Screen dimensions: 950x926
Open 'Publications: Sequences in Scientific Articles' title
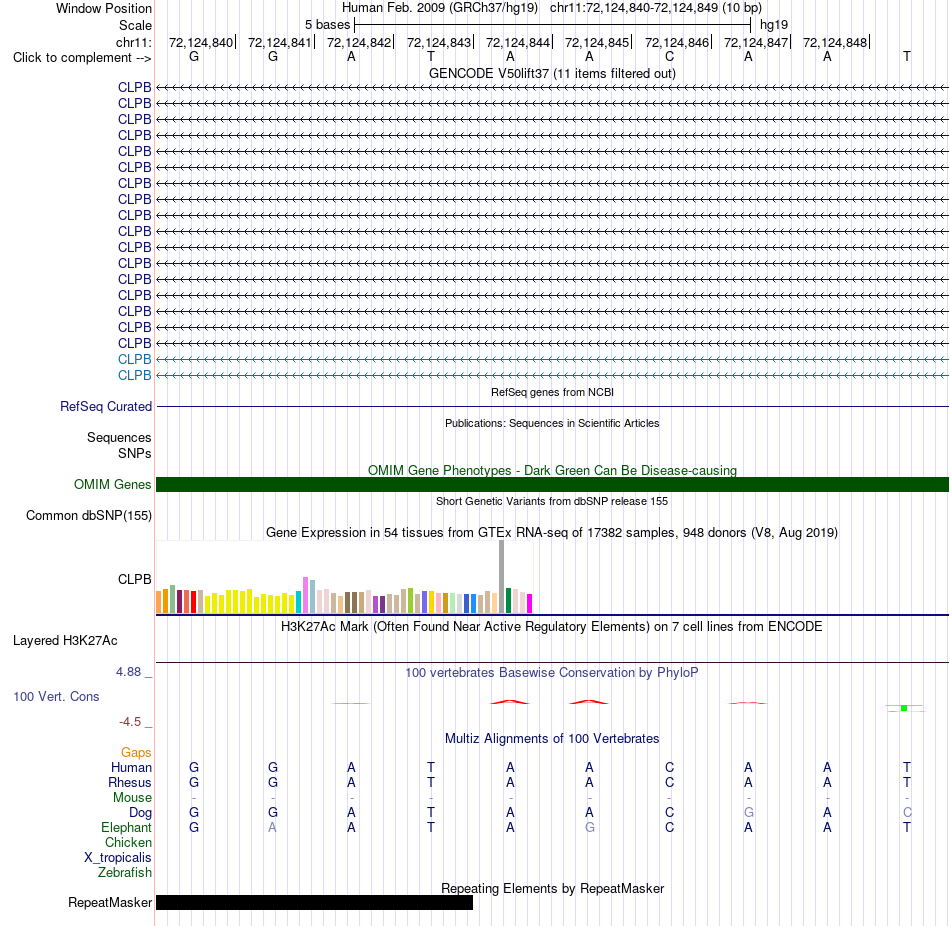click(552, 423)
